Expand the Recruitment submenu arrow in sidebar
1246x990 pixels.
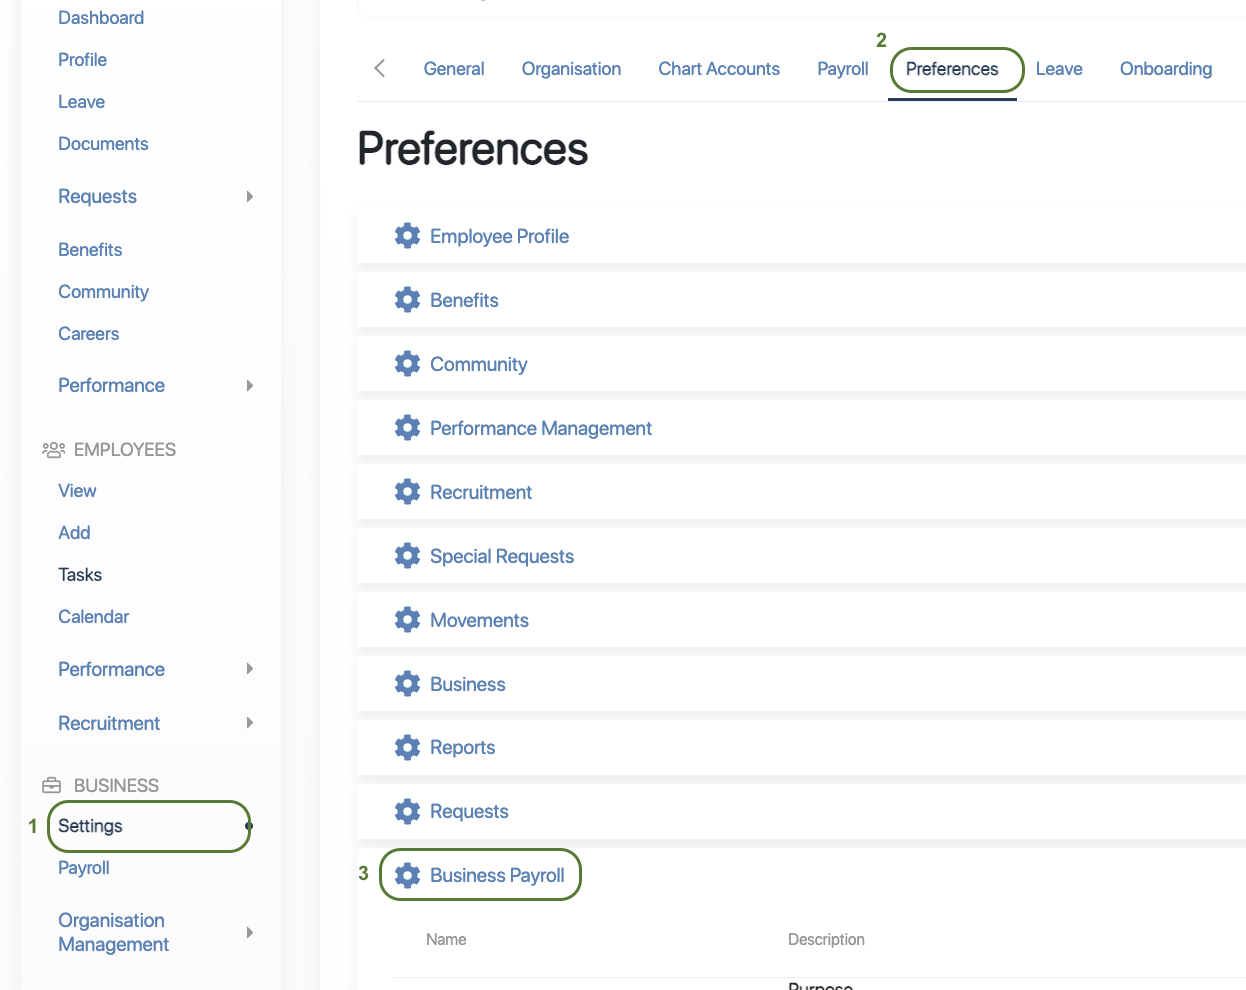250,723
